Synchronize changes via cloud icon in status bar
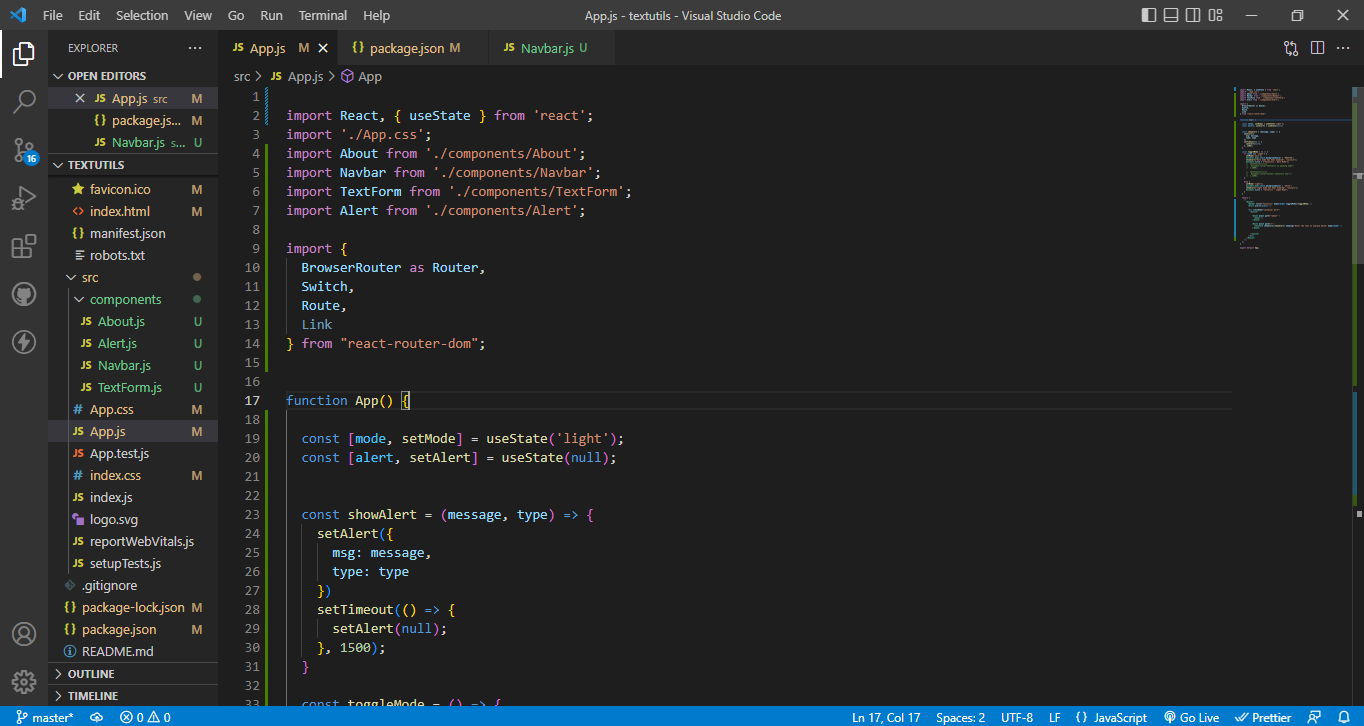This screenshot has width=1364, height=726. click(97, 717)
